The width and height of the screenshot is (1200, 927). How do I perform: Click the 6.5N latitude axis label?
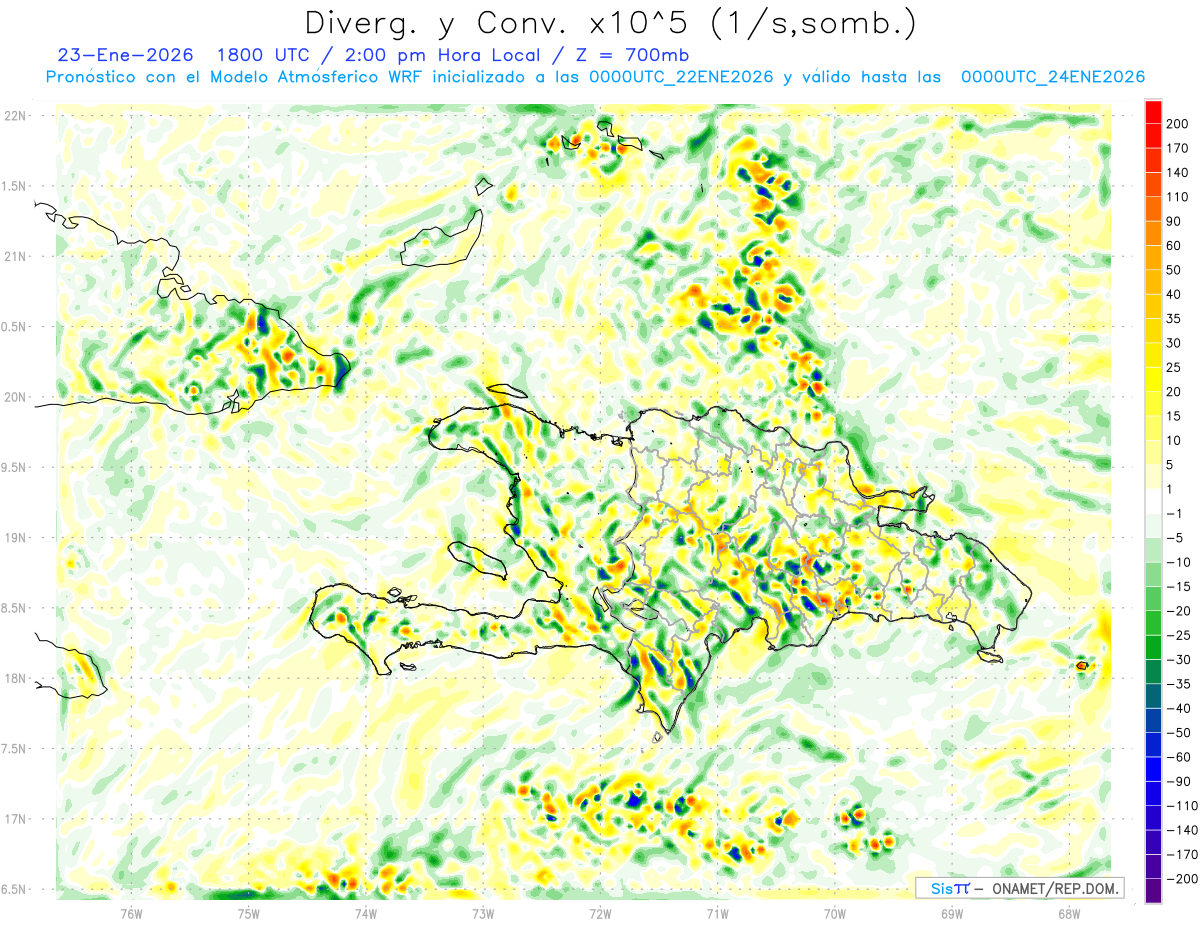pos(15,889)
